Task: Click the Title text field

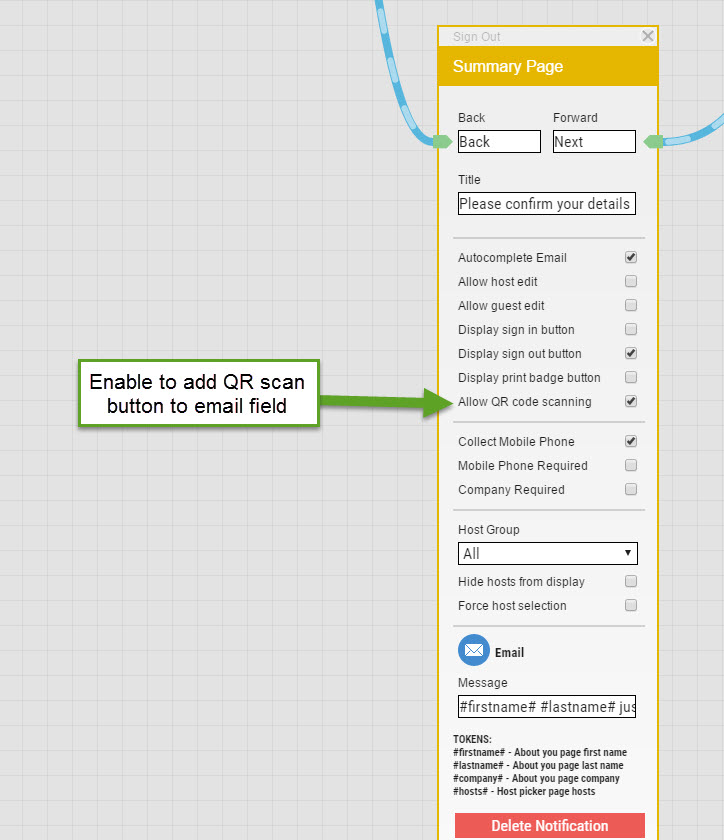Action: 546,204
